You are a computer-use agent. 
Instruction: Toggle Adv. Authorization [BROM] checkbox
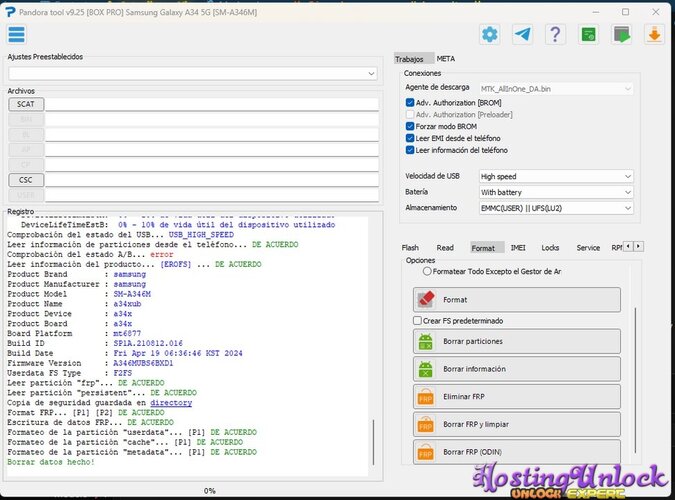(410, 102)
